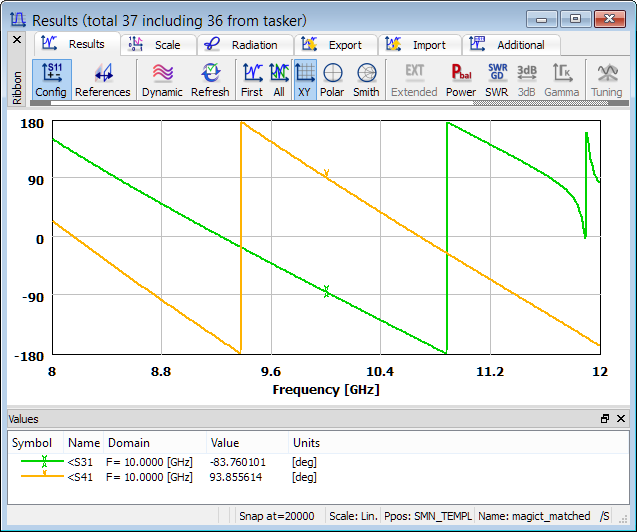The height and width of the screenshot is (532, 637).
Task: Click the References icon
Action: pyautogui.click(x=103, y=80)
